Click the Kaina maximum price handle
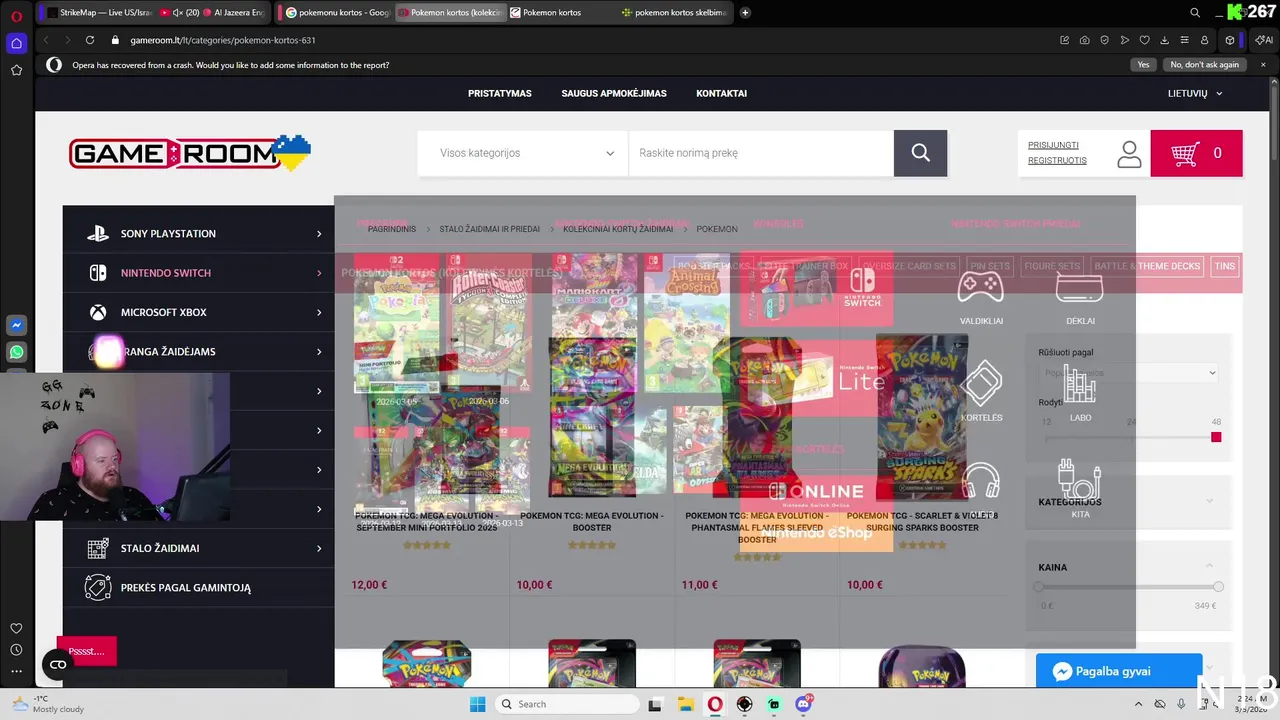Image resolution: width=1280 pixels, height=720 pixels. point(1217,587)
